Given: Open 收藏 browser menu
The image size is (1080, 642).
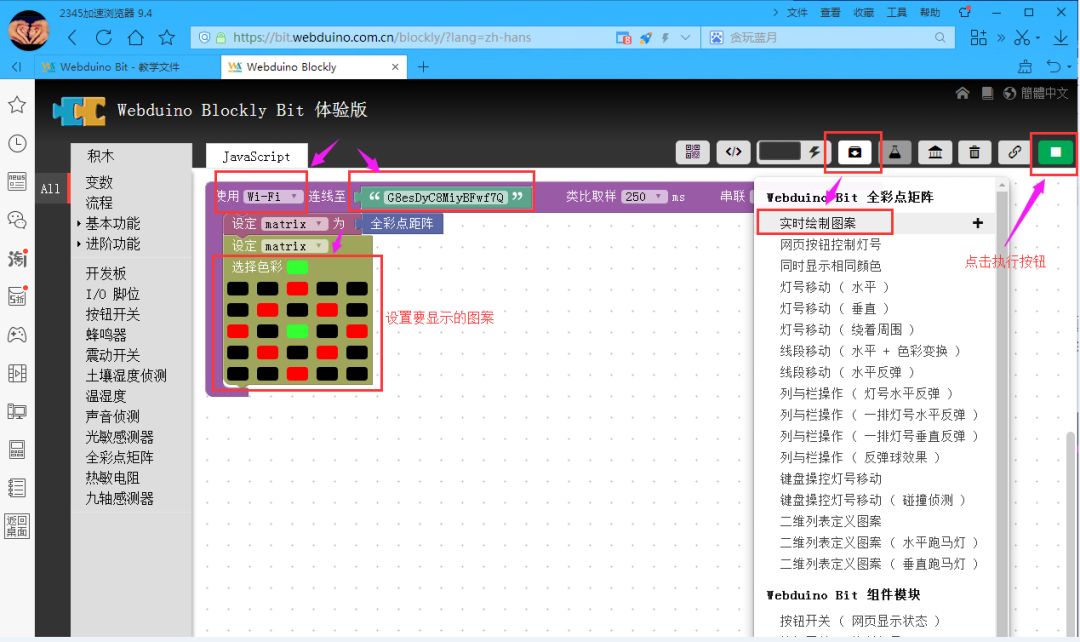Looking at the screenshot, I should (x=864, y=12).
